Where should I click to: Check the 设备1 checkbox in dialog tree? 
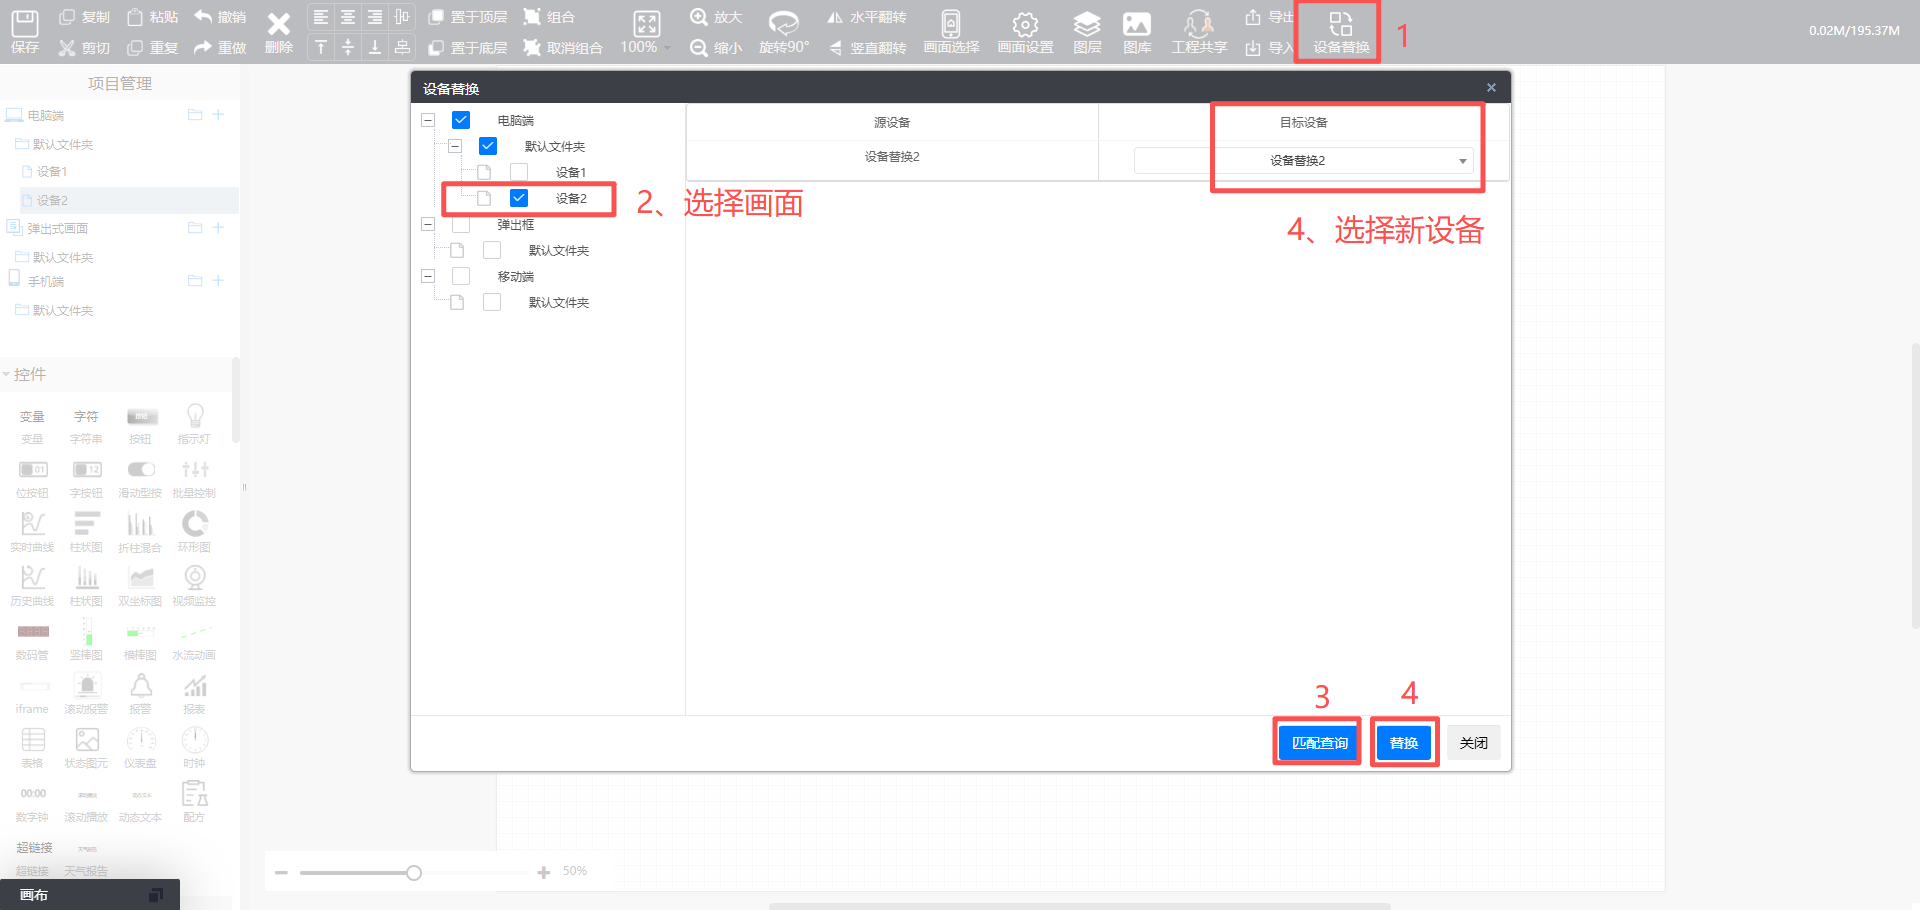519,172
